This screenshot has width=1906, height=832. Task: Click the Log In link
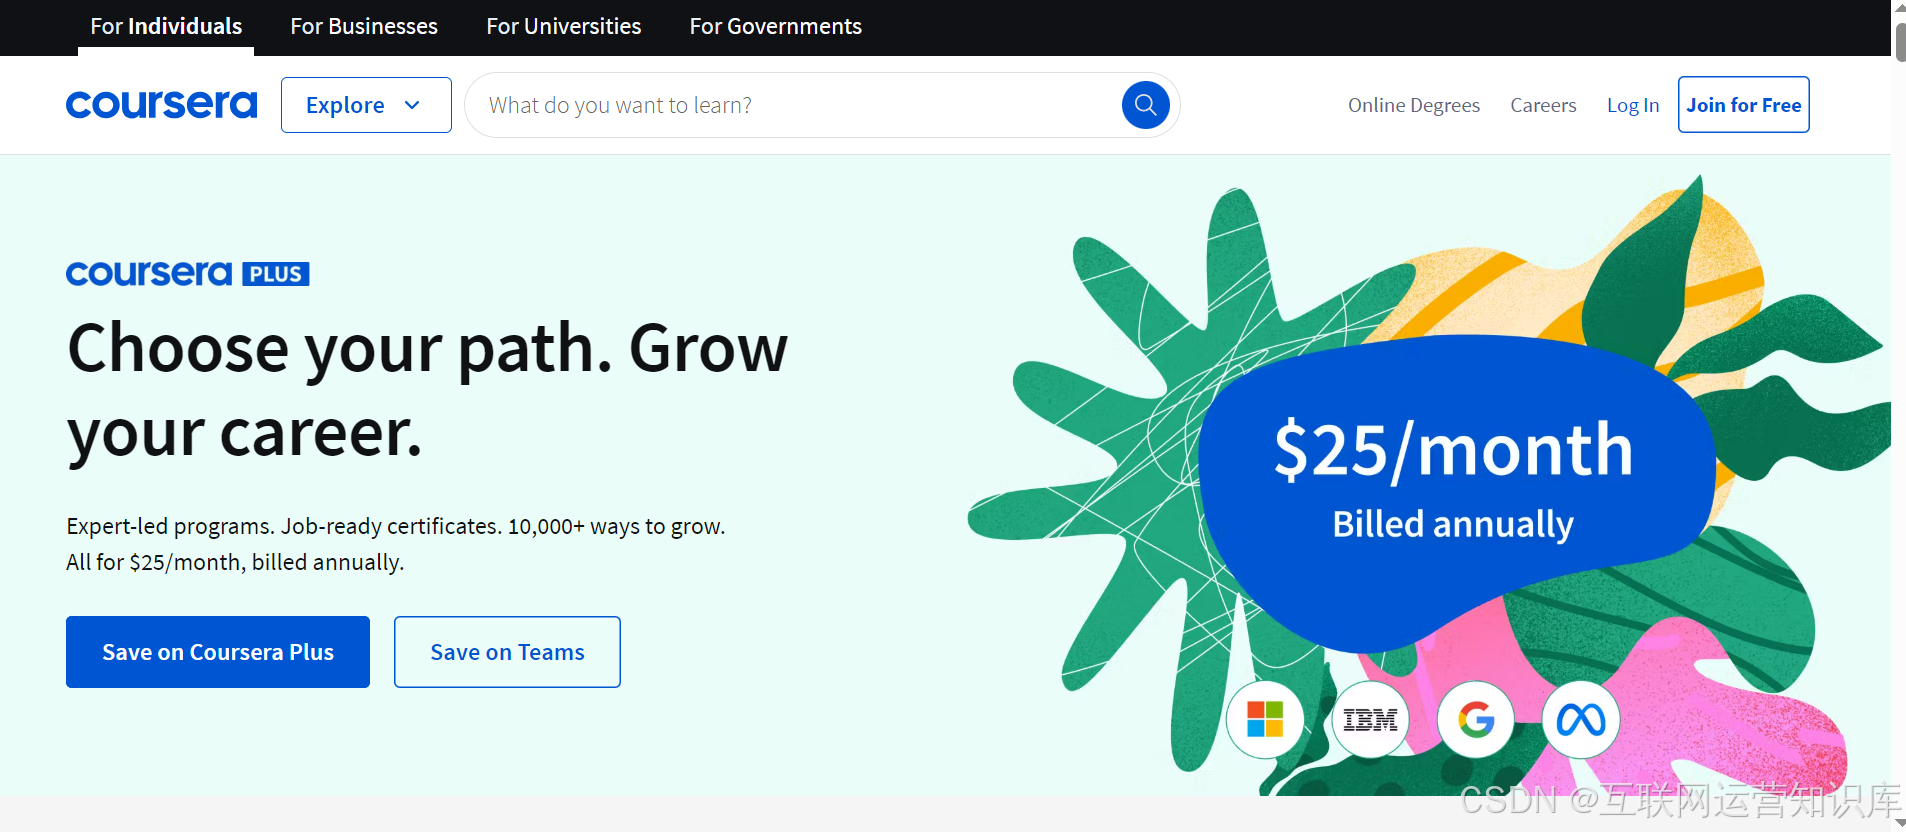[1633, 105]
